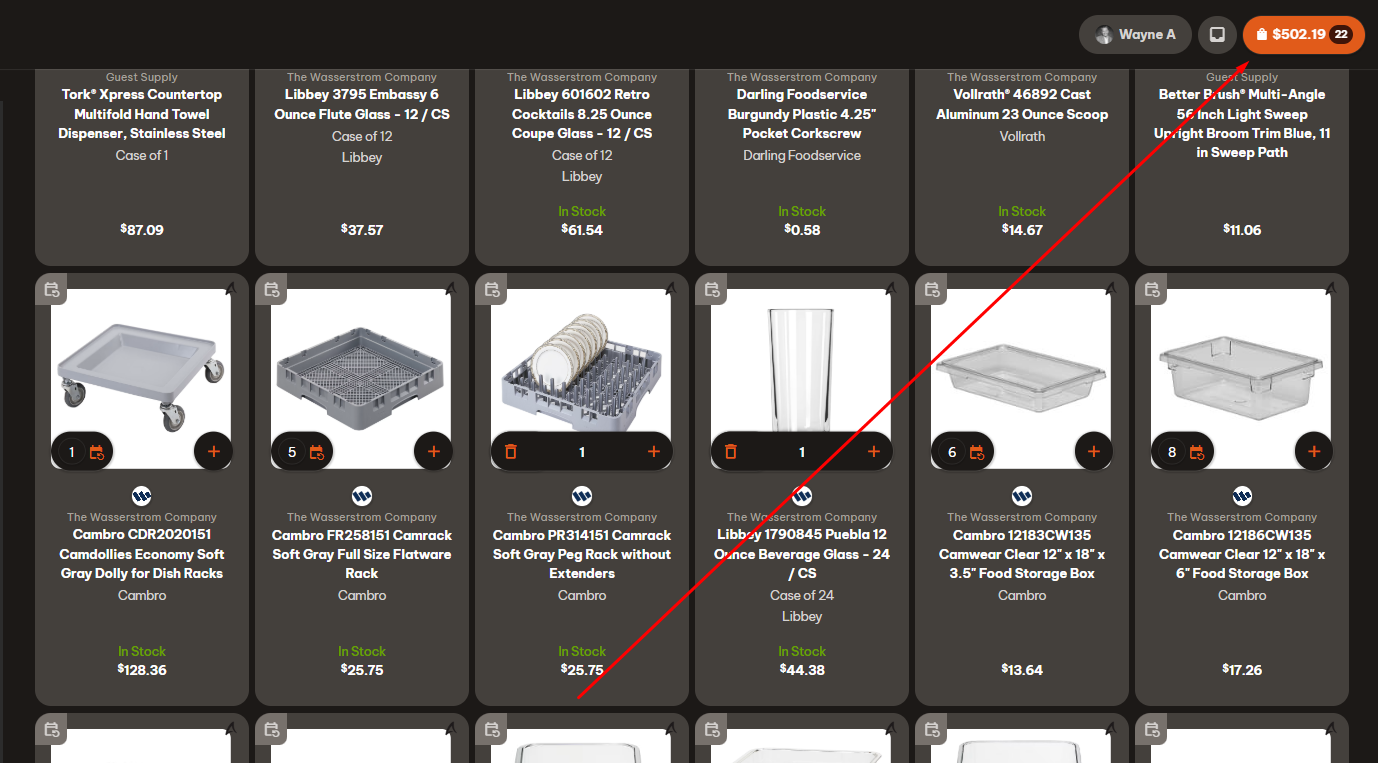This screenshot has height=763, width=1378.
Task: Add Cambro FR258151 flatware rack with plus
Action: pos(433,452)
